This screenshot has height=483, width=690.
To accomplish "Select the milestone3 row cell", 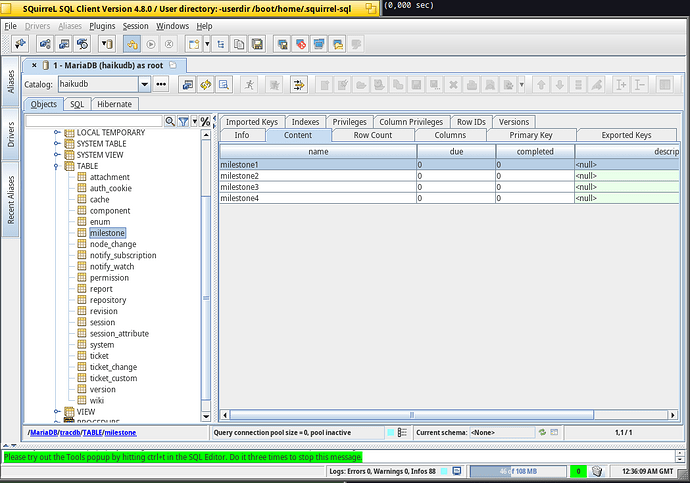I will click(318, 187).
